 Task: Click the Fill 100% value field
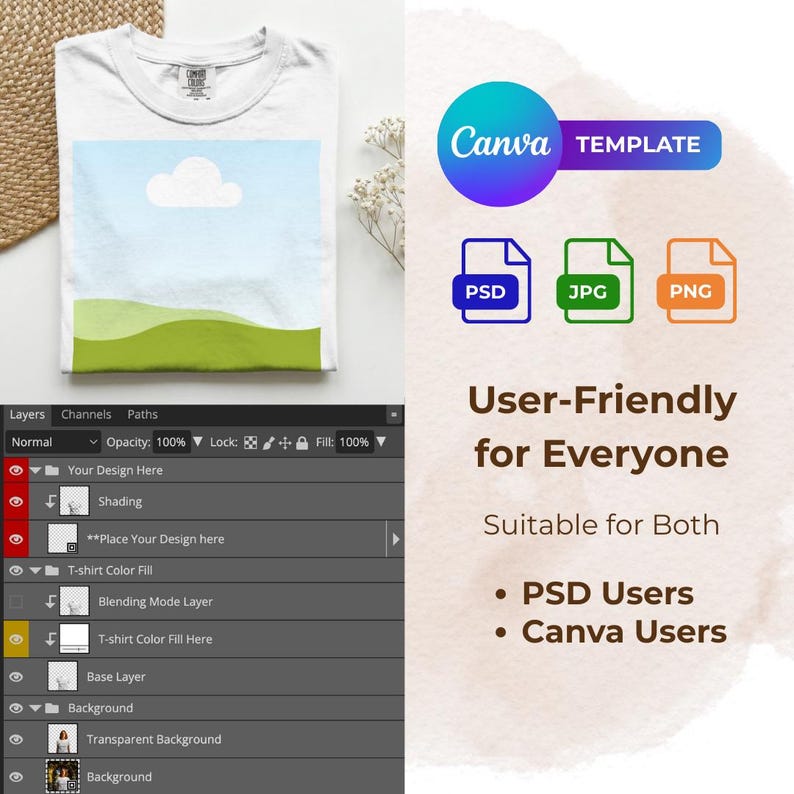click(x=354, y=442)
